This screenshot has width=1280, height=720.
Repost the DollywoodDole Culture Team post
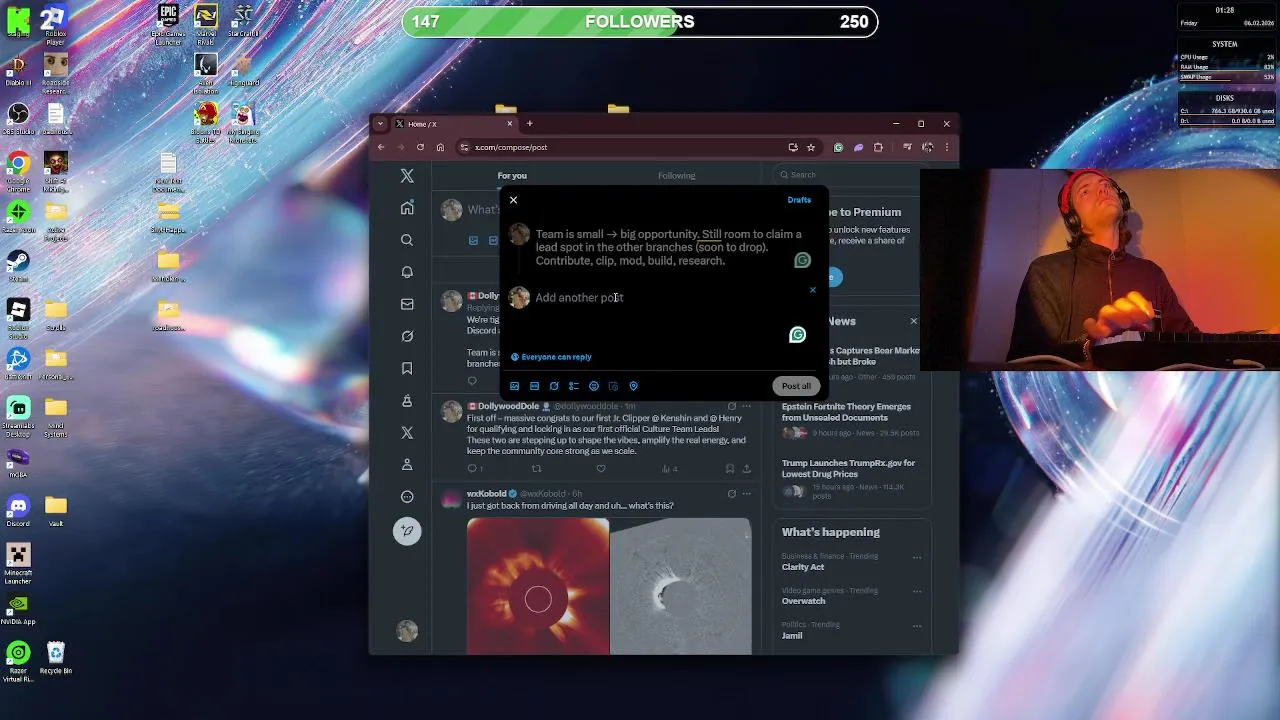coord(536,468)
